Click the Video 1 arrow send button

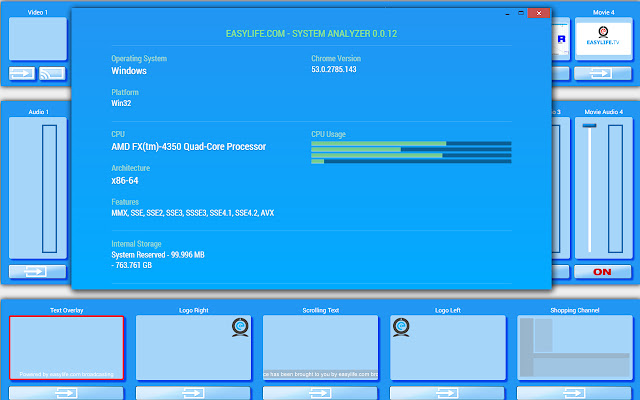tap(22, 73)
